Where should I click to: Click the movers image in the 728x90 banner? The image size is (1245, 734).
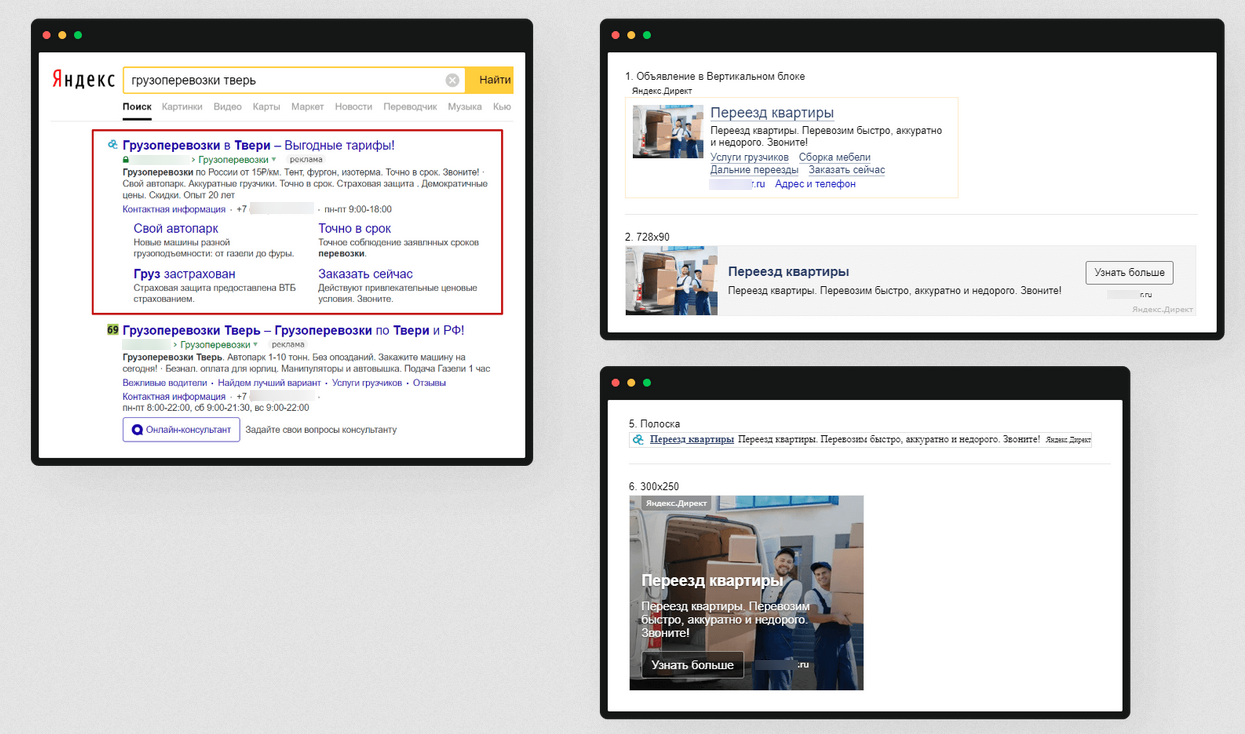coord(671,281)
